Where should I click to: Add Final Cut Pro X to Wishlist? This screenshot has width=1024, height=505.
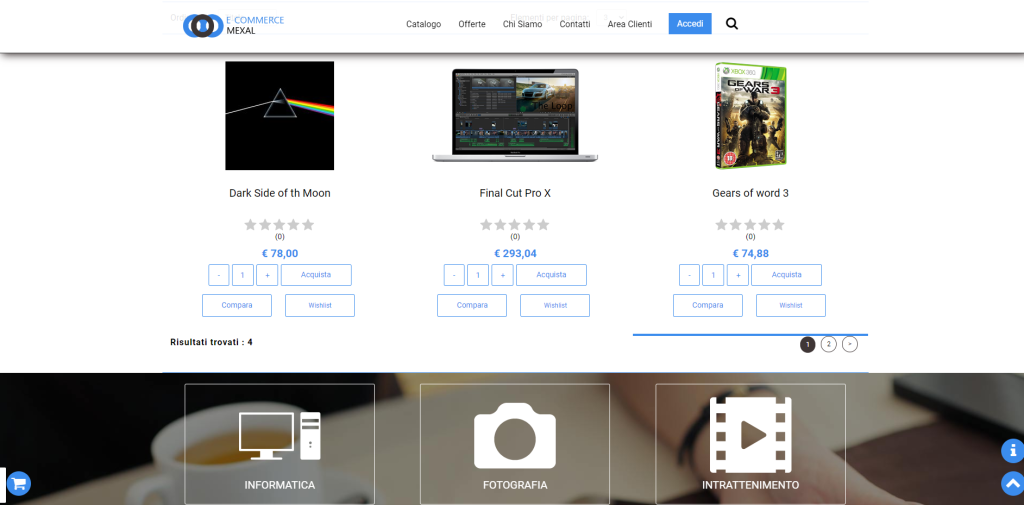point(555,306)
